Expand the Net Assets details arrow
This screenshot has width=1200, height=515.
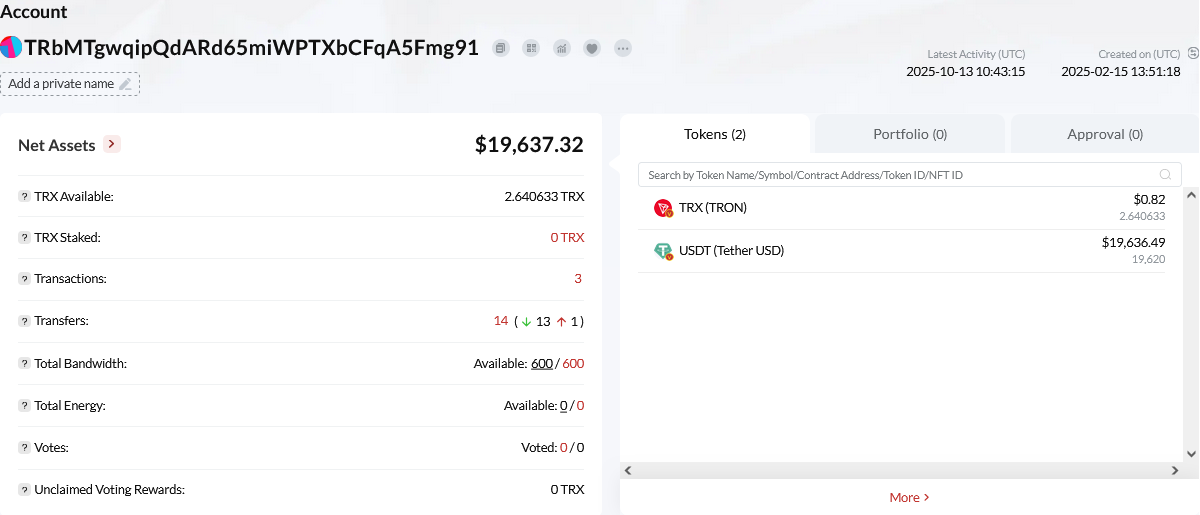click(x=112, y=145)
